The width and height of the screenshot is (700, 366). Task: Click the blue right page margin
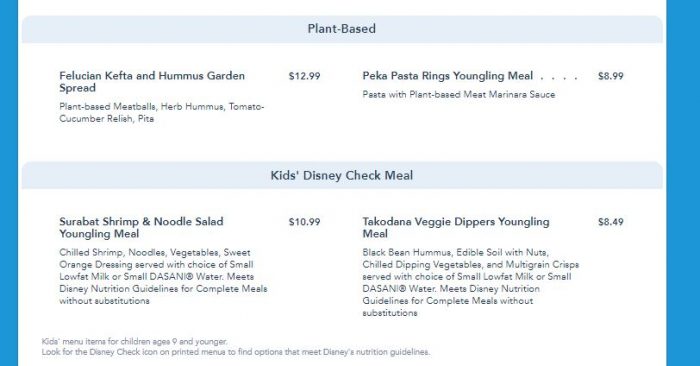pyautogui.click(x=683, y=183)
